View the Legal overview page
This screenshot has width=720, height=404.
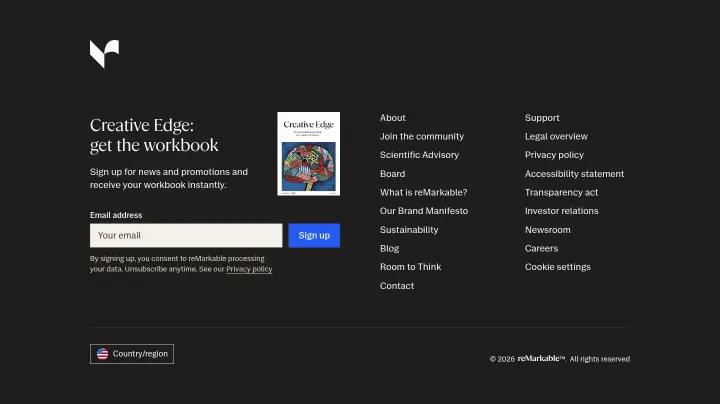click(556, 136)
